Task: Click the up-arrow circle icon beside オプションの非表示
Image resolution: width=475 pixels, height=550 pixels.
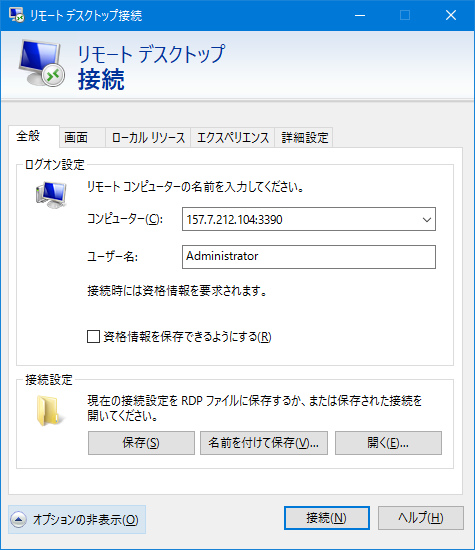Action: (x=19, y=519)
